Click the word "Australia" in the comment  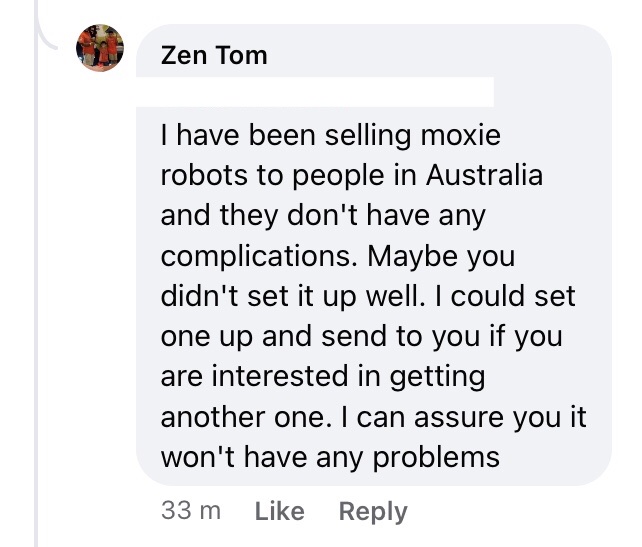coord(484,174)
